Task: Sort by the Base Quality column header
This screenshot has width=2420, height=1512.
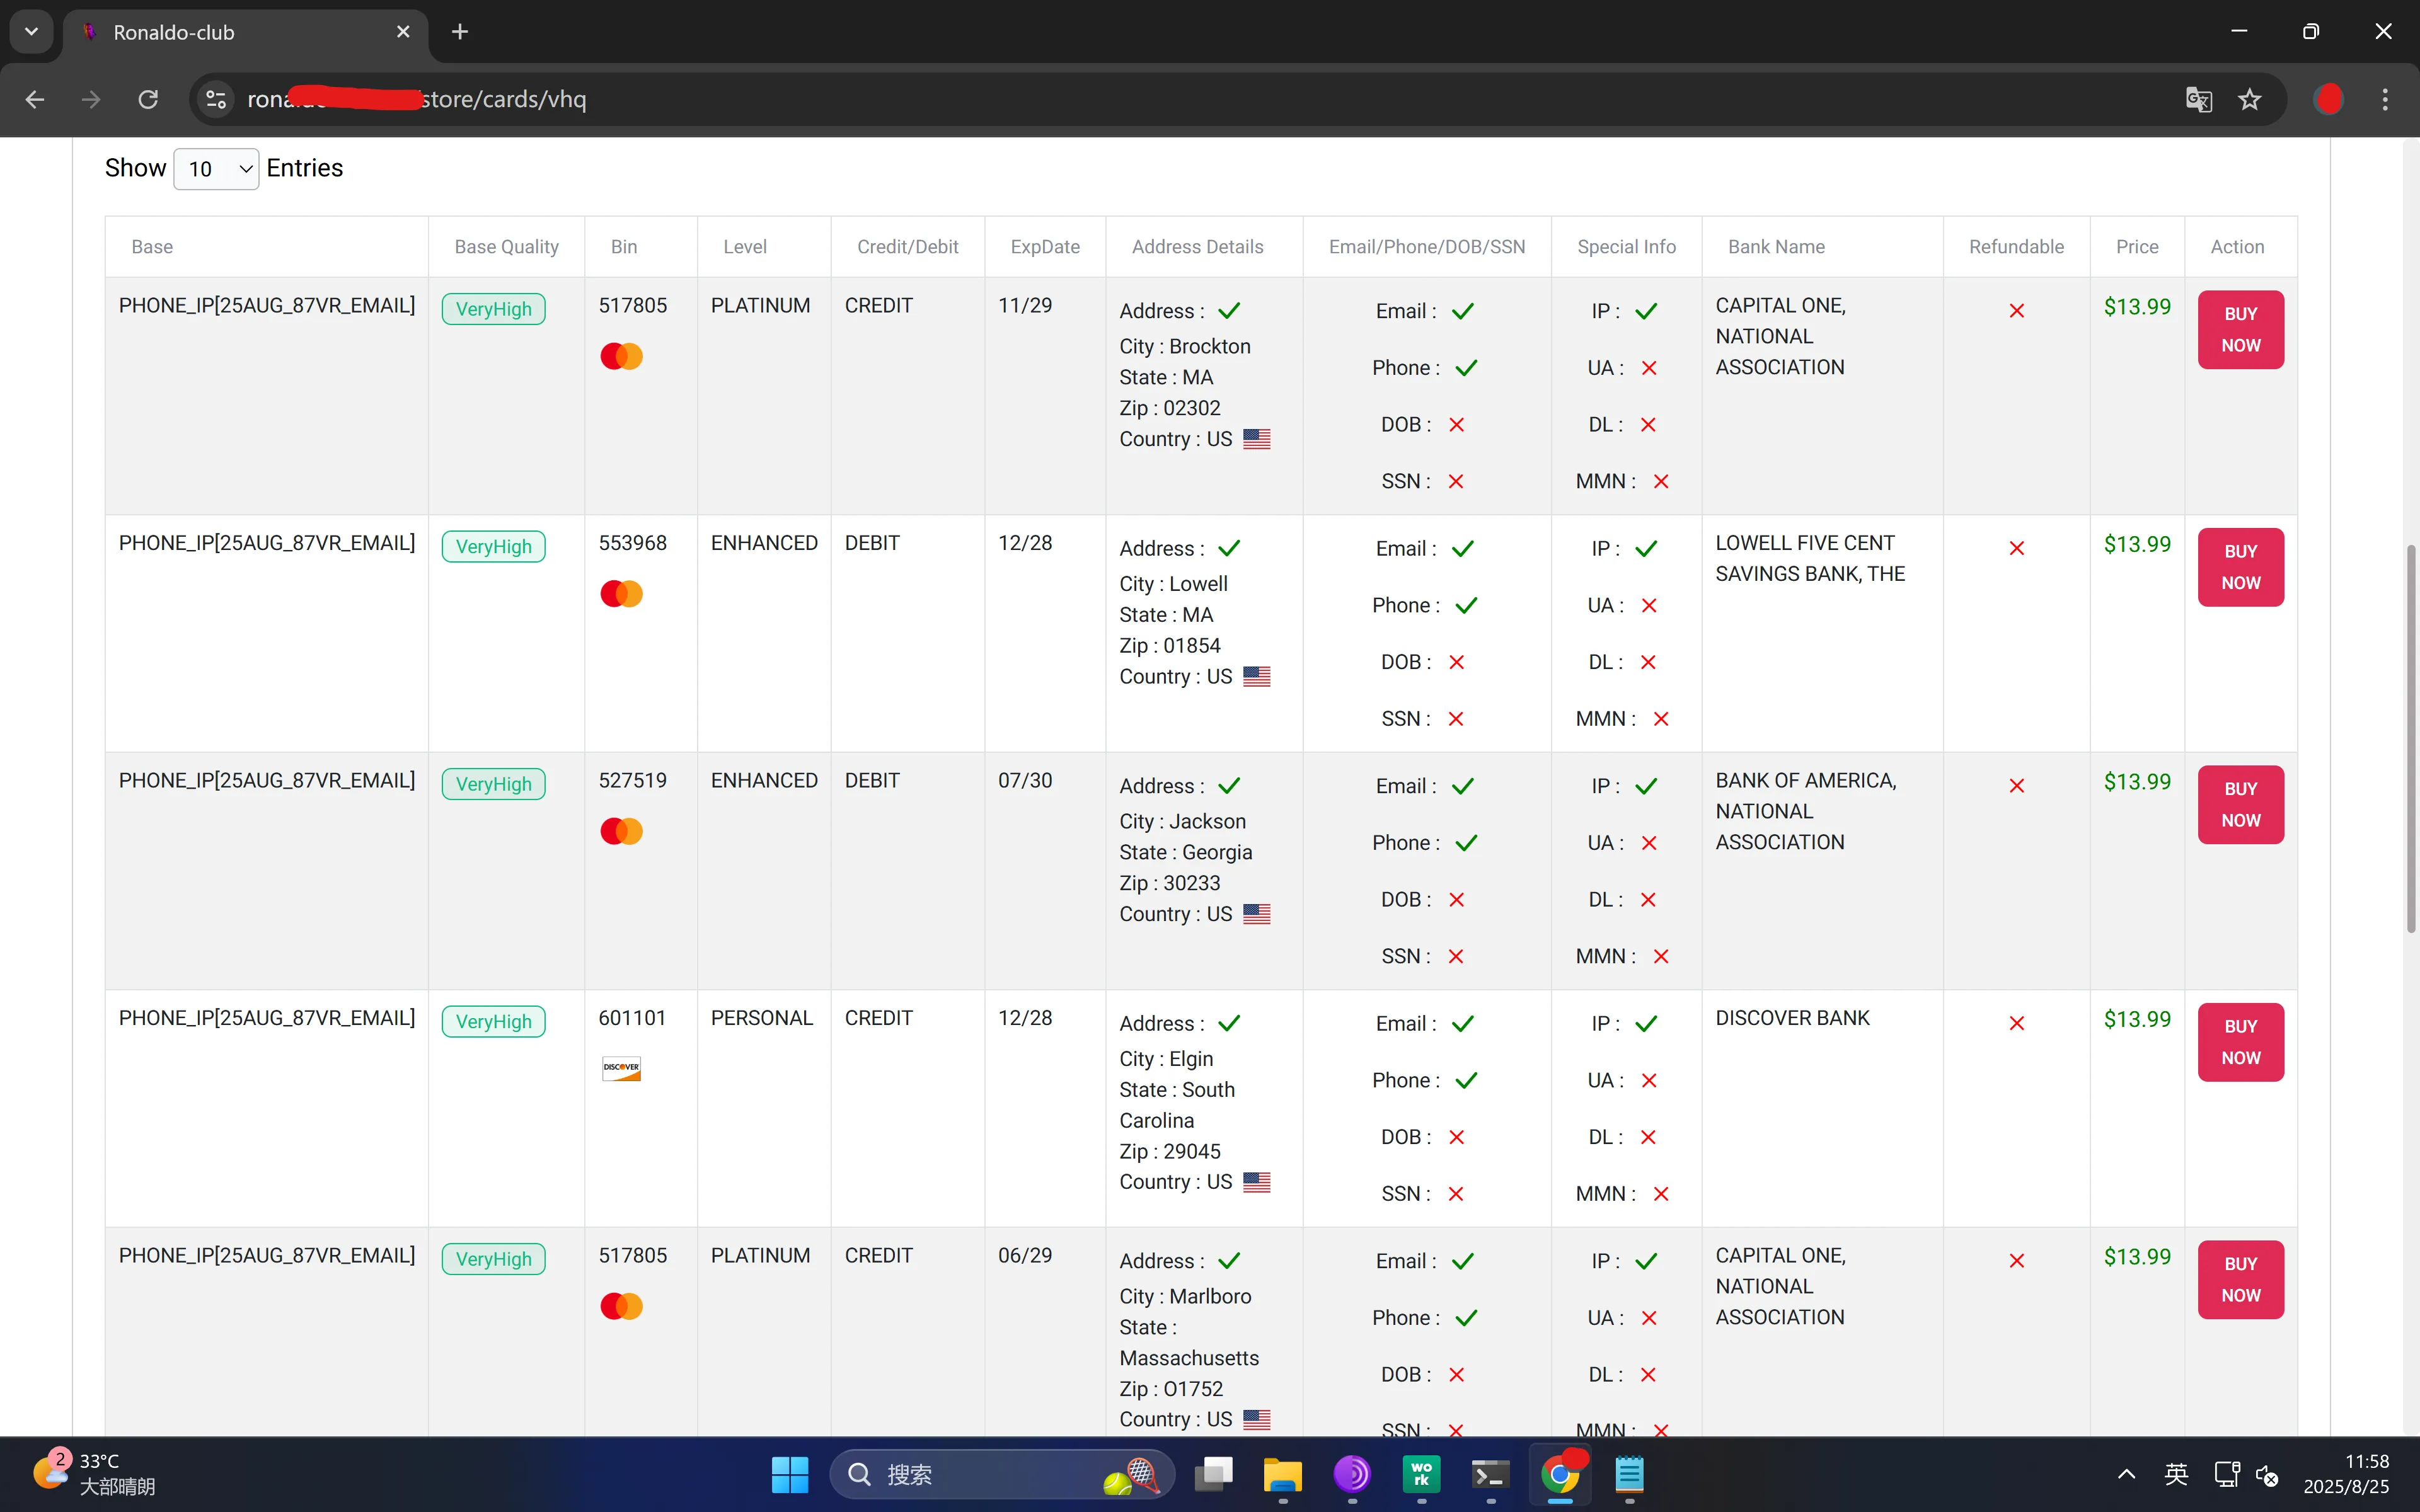Action: tap(506, 246)
